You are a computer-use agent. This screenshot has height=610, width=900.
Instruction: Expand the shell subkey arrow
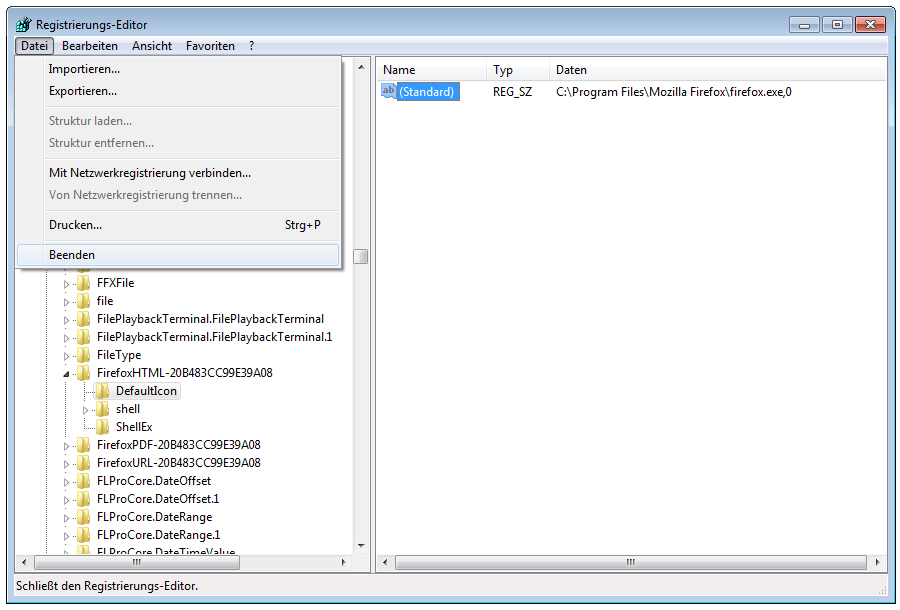[x=86, y=409]
